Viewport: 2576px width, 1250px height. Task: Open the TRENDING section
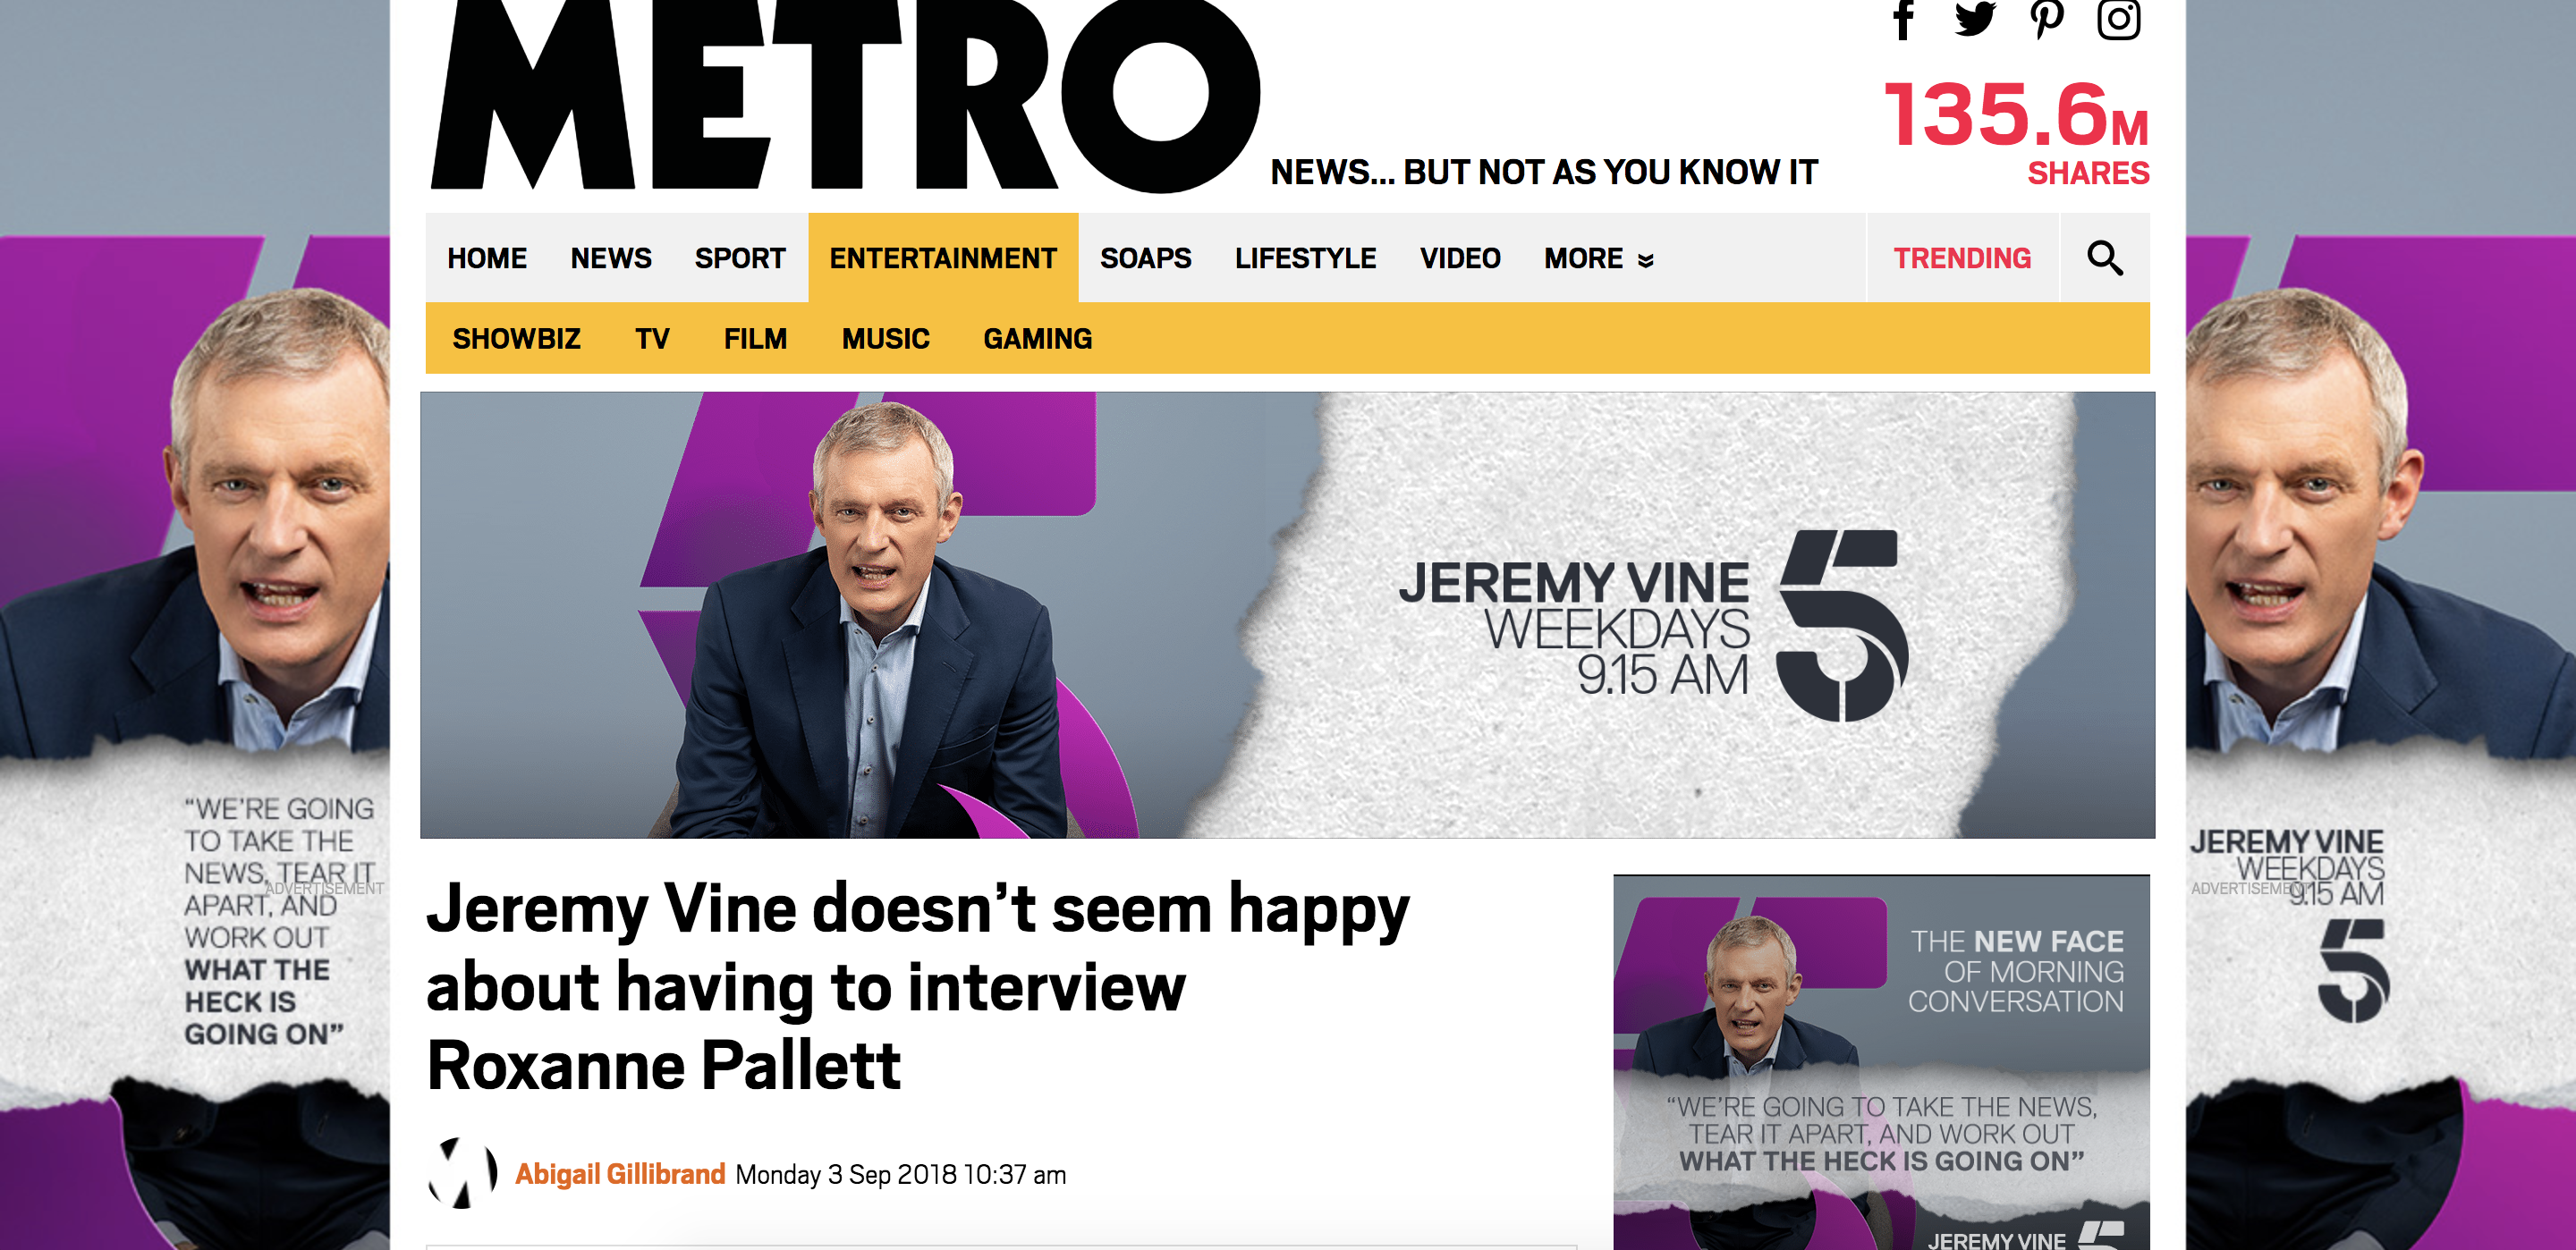click(1962, 258)
